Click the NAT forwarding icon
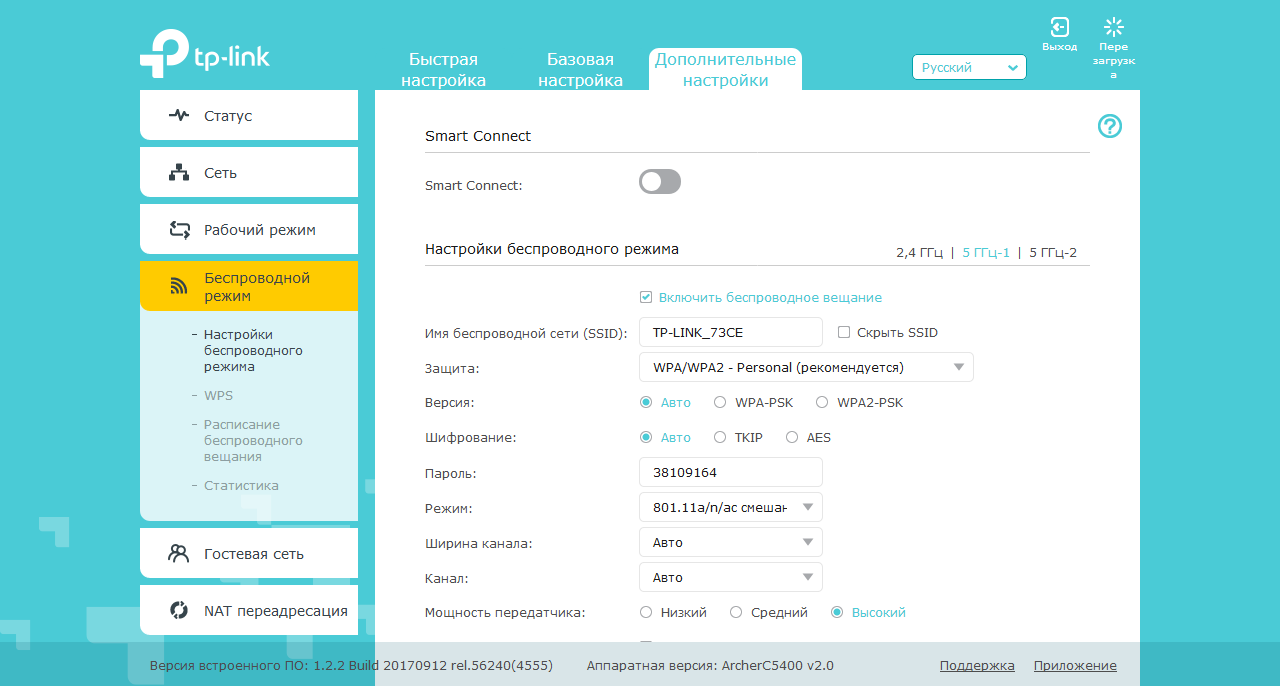The height and width of the screenshot is (686, 1280). click(179, 611)
